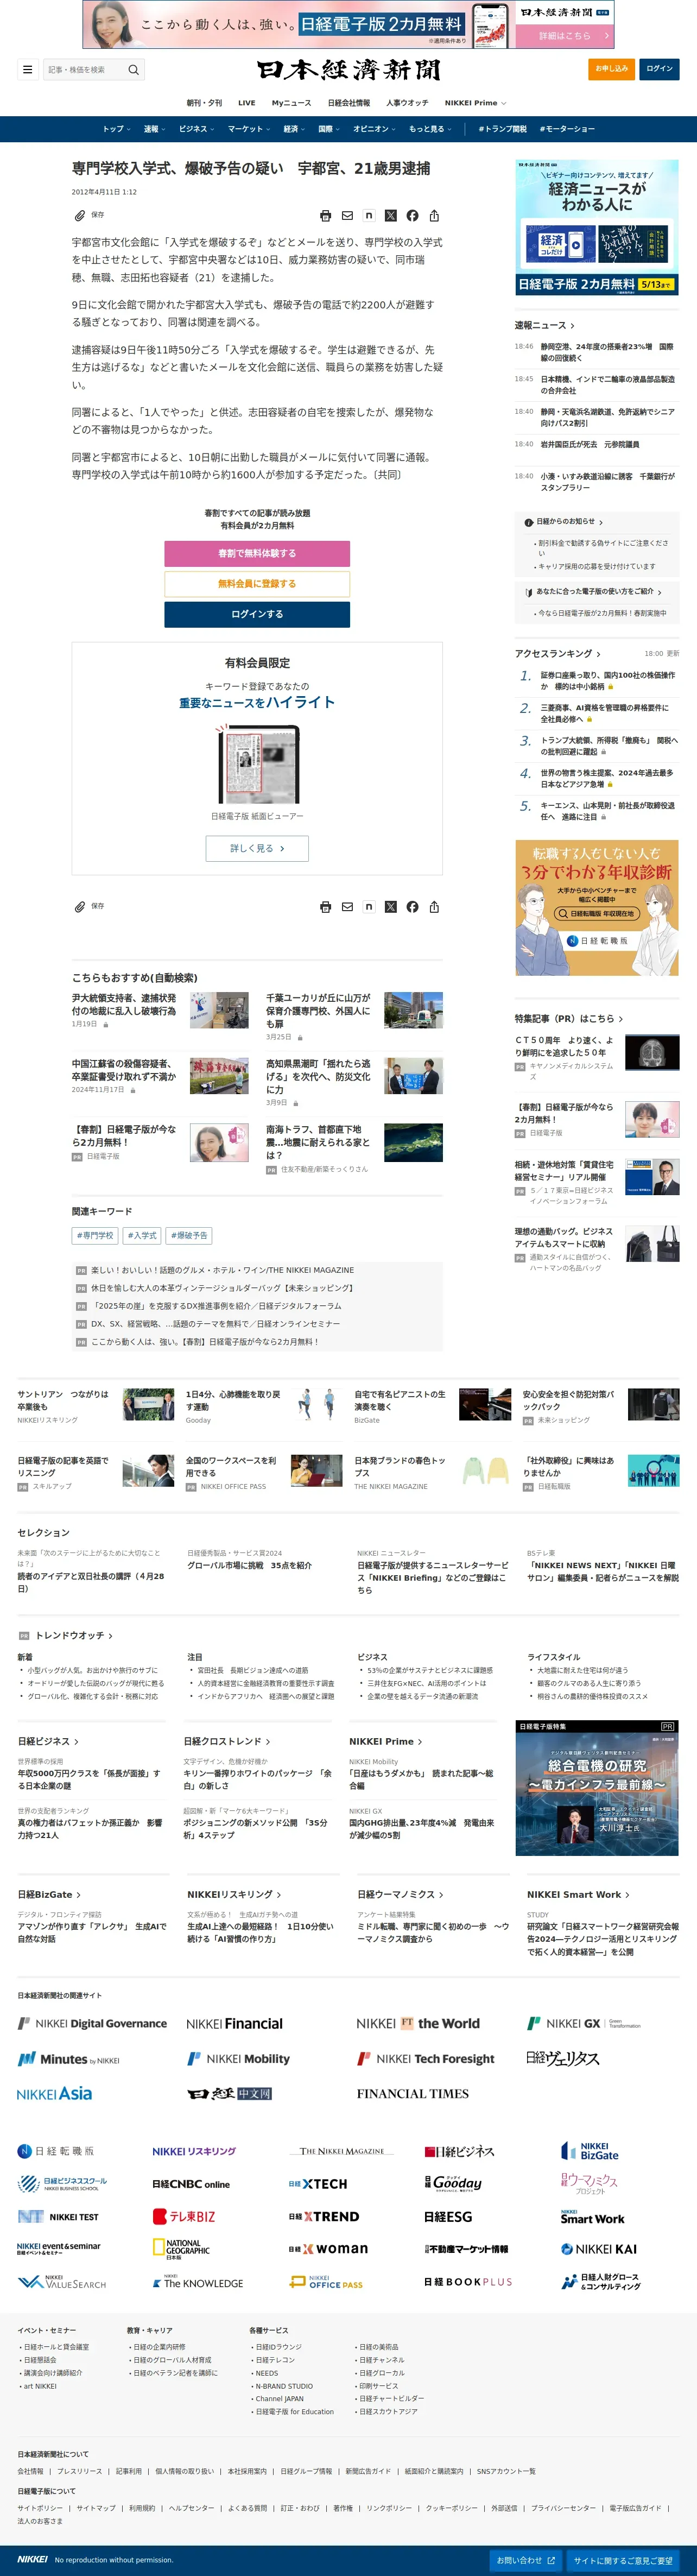Image resolution: width=697 pixels, height=2576 pixels.
Task: Click the X icon below 有料会員限定 box
Action: point(391,906)
